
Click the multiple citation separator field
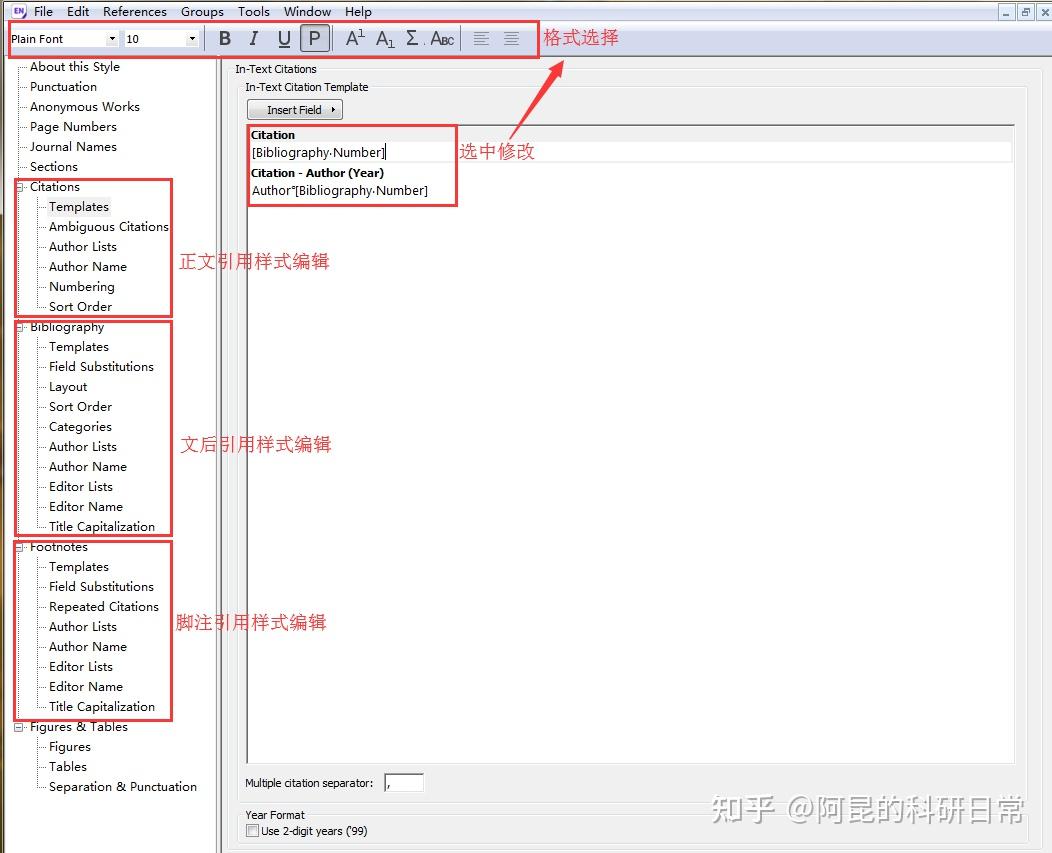coord(403,783)
